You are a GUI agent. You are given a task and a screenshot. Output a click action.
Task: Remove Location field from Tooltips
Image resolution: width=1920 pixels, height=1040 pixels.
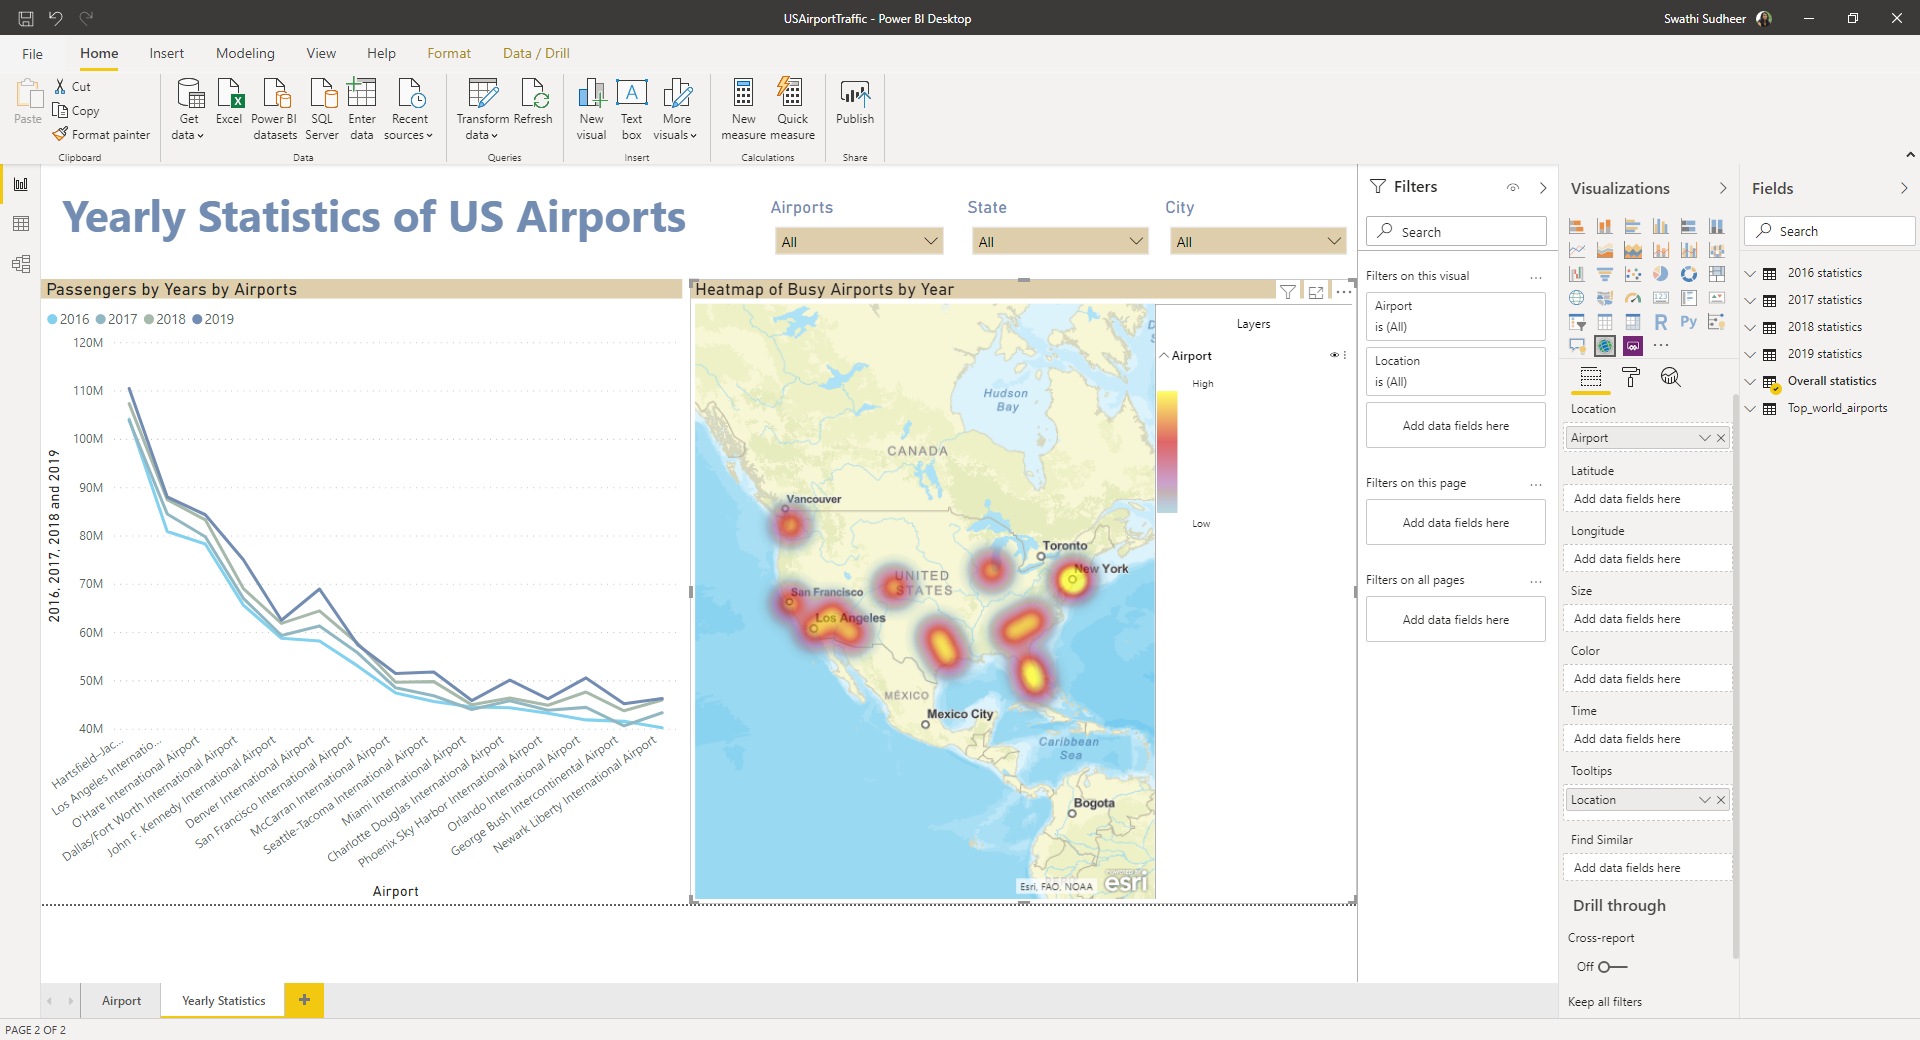pyautogui.click(x=1721, y=800)
